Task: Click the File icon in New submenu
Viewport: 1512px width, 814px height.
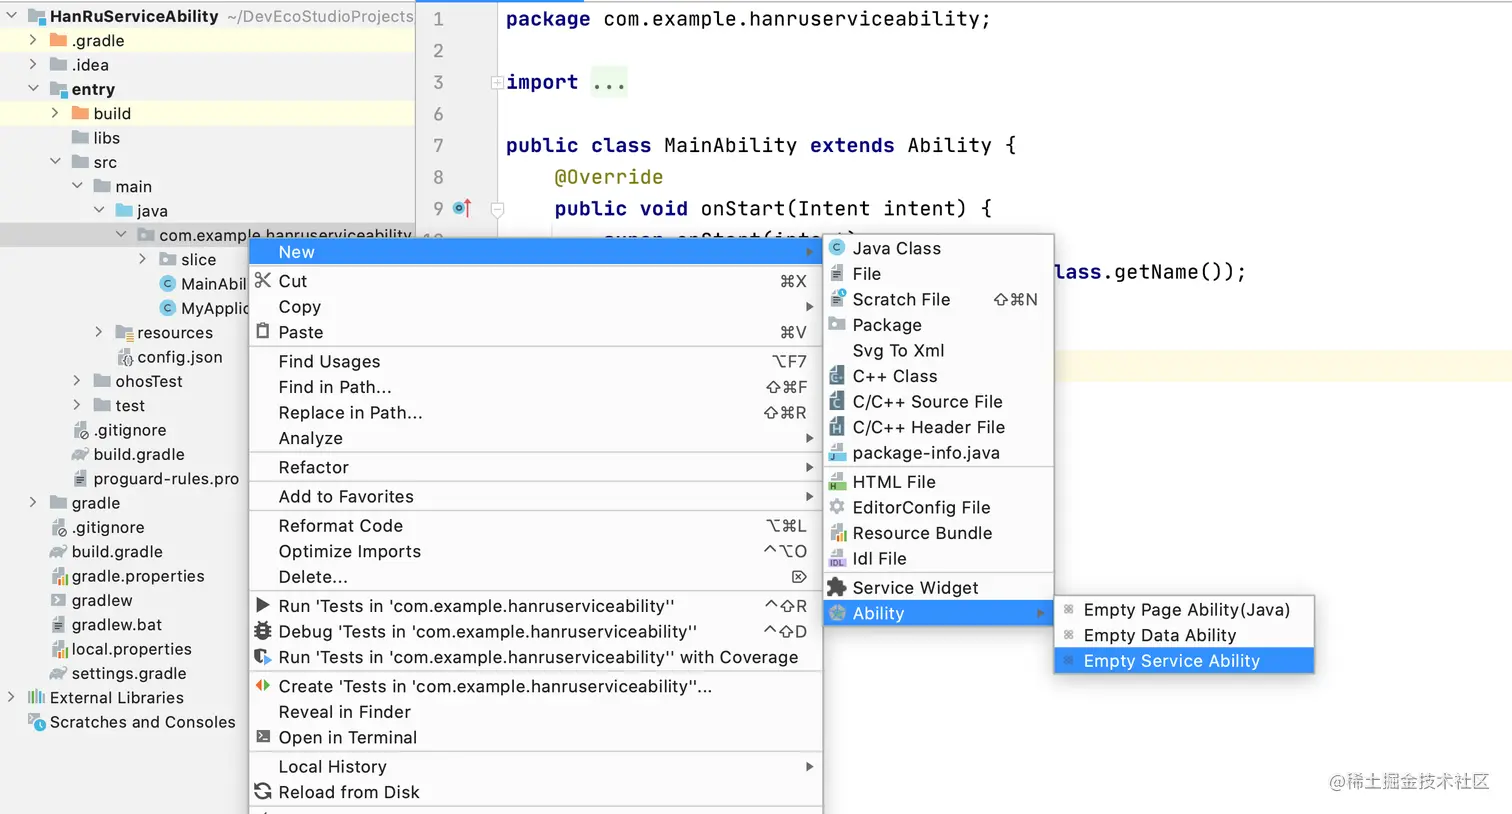Action: pos(837,273)
